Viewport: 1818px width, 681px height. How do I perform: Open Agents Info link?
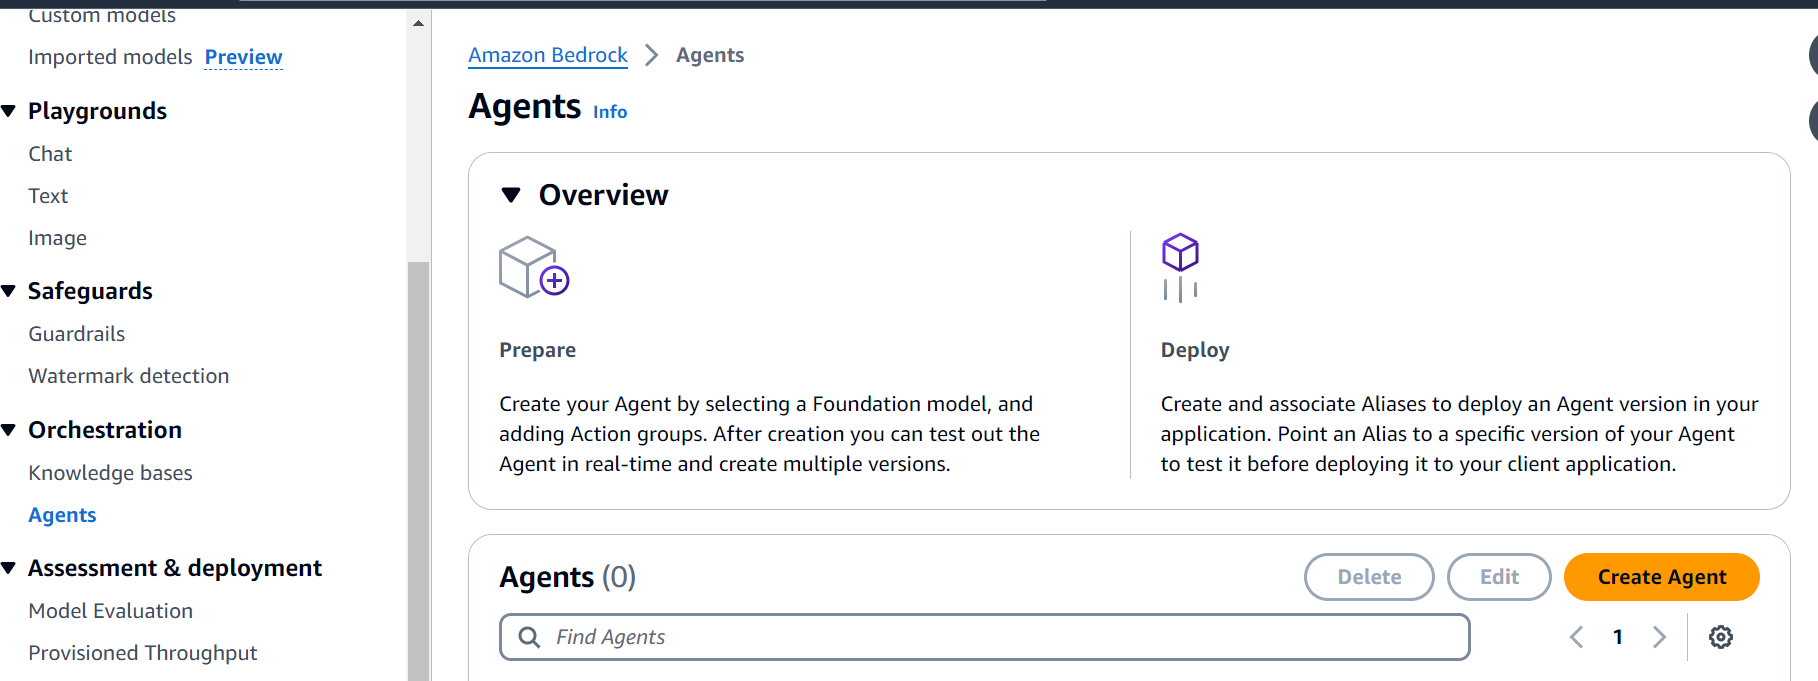coord(610,112)
